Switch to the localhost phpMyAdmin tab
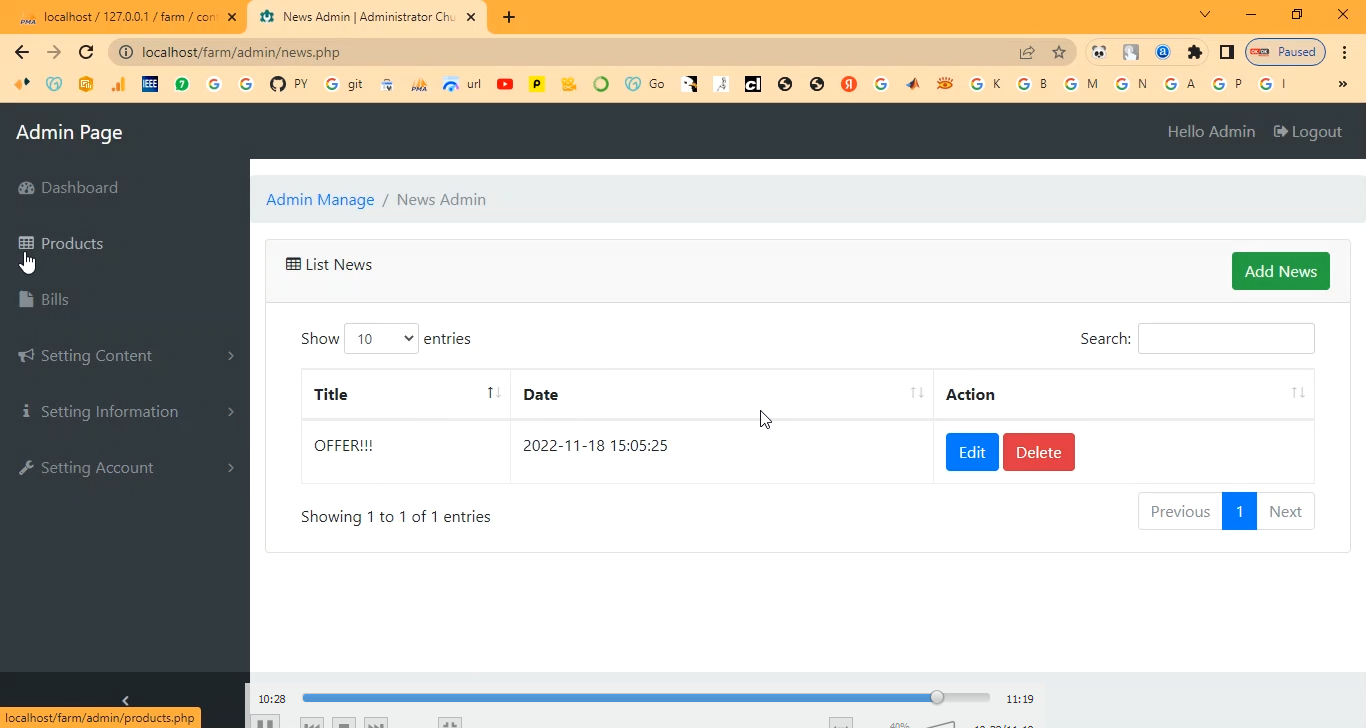 tap(120, 17)
